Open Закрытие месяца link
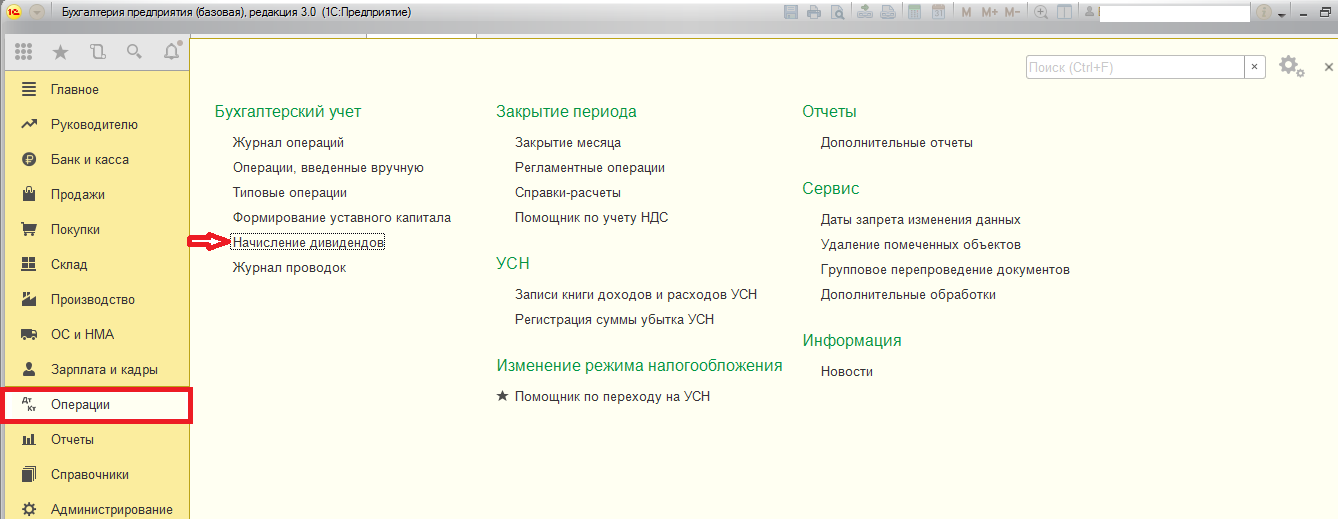The image size is (1338, 519). pos(567,143)
